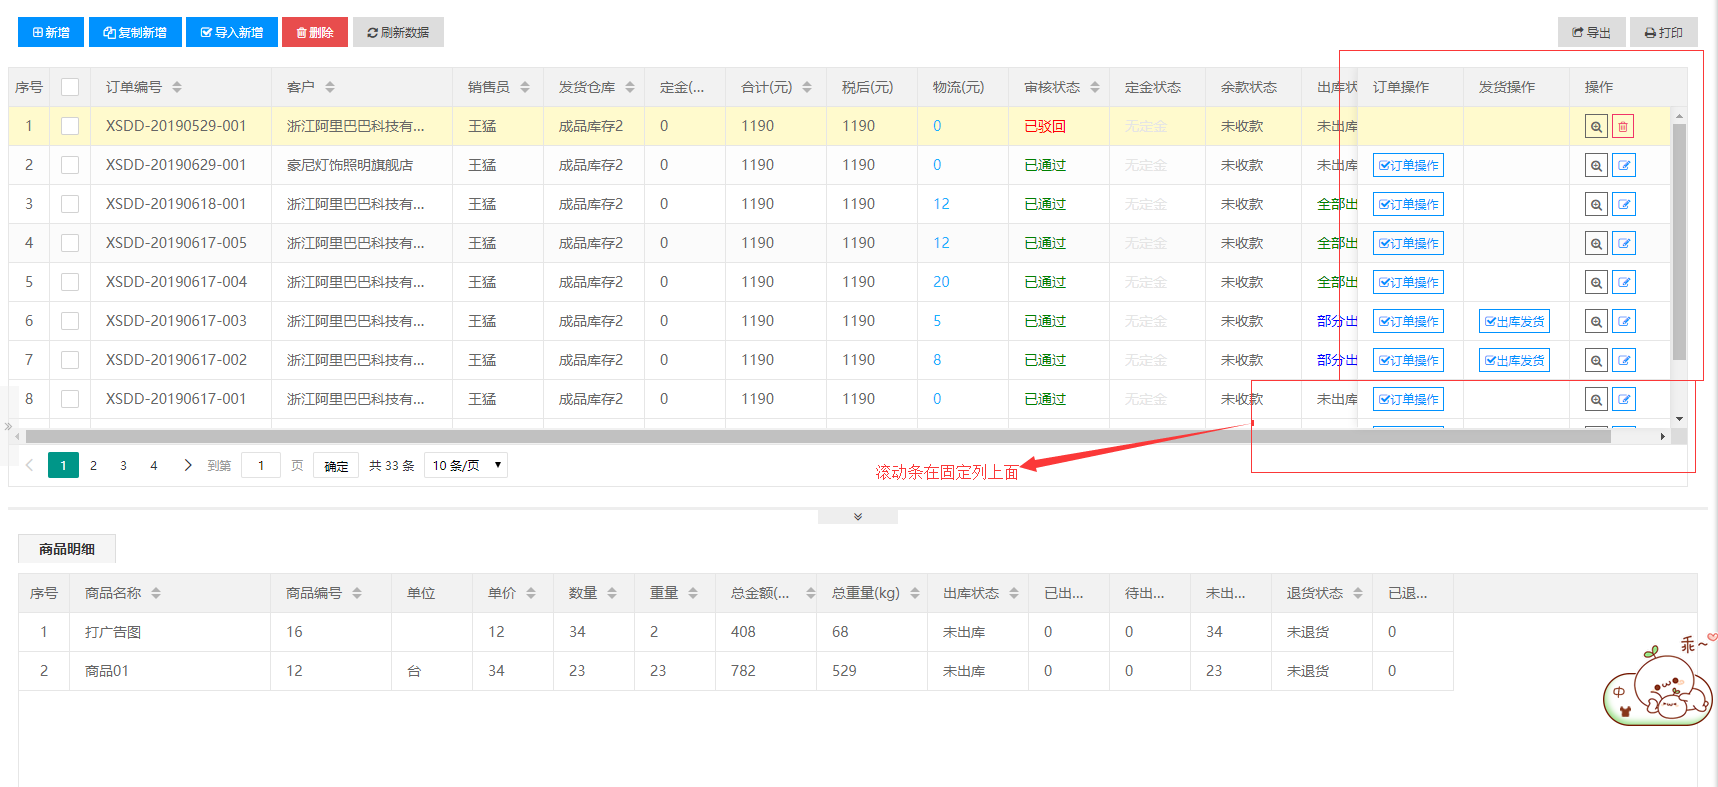
Task: Sort product details by 商品名称 sort icon
Action: point(156,594)
